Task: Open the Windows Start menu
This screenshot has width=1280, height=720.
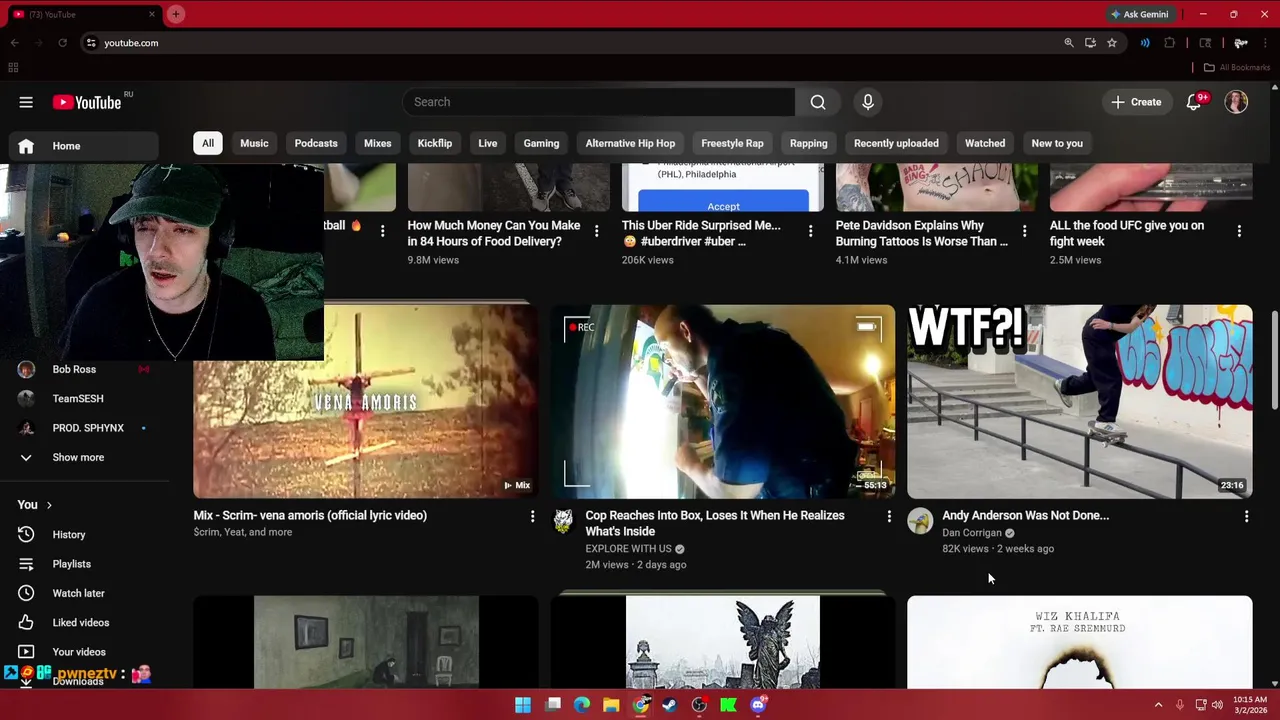Action: tap(523, 705)
